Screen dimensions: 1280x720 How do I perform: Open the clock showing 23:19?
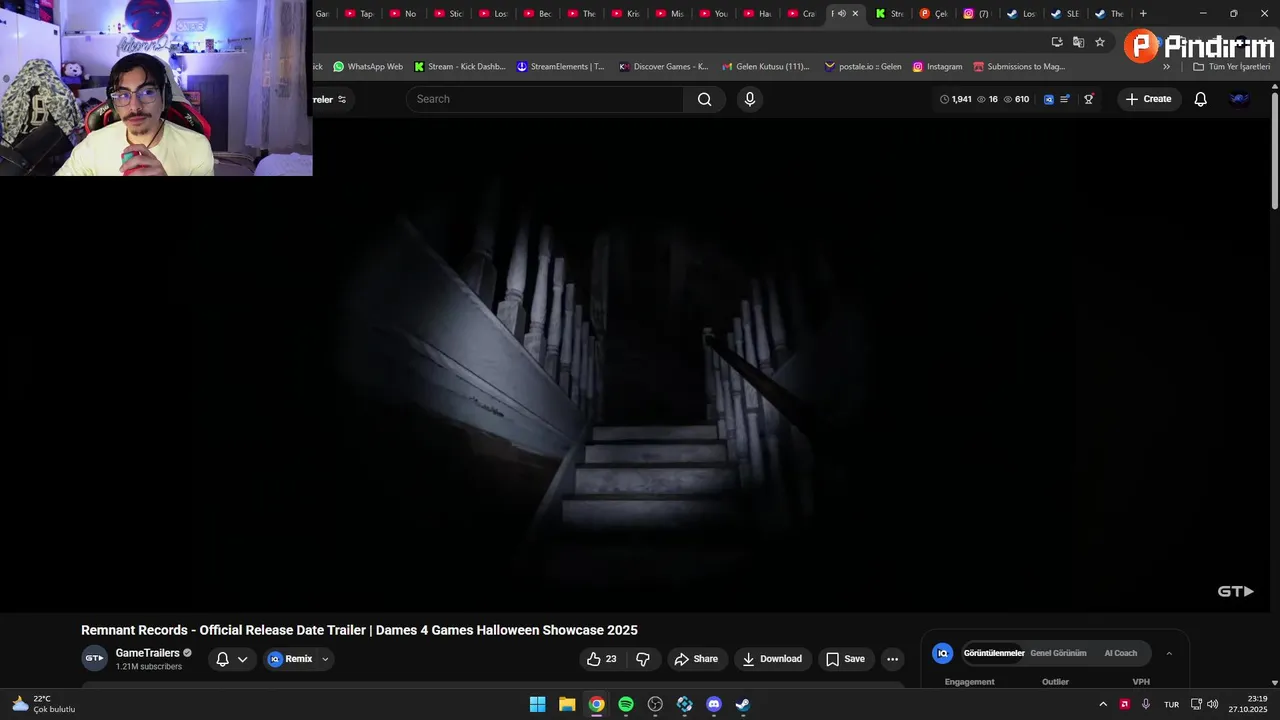point(1248,704)
